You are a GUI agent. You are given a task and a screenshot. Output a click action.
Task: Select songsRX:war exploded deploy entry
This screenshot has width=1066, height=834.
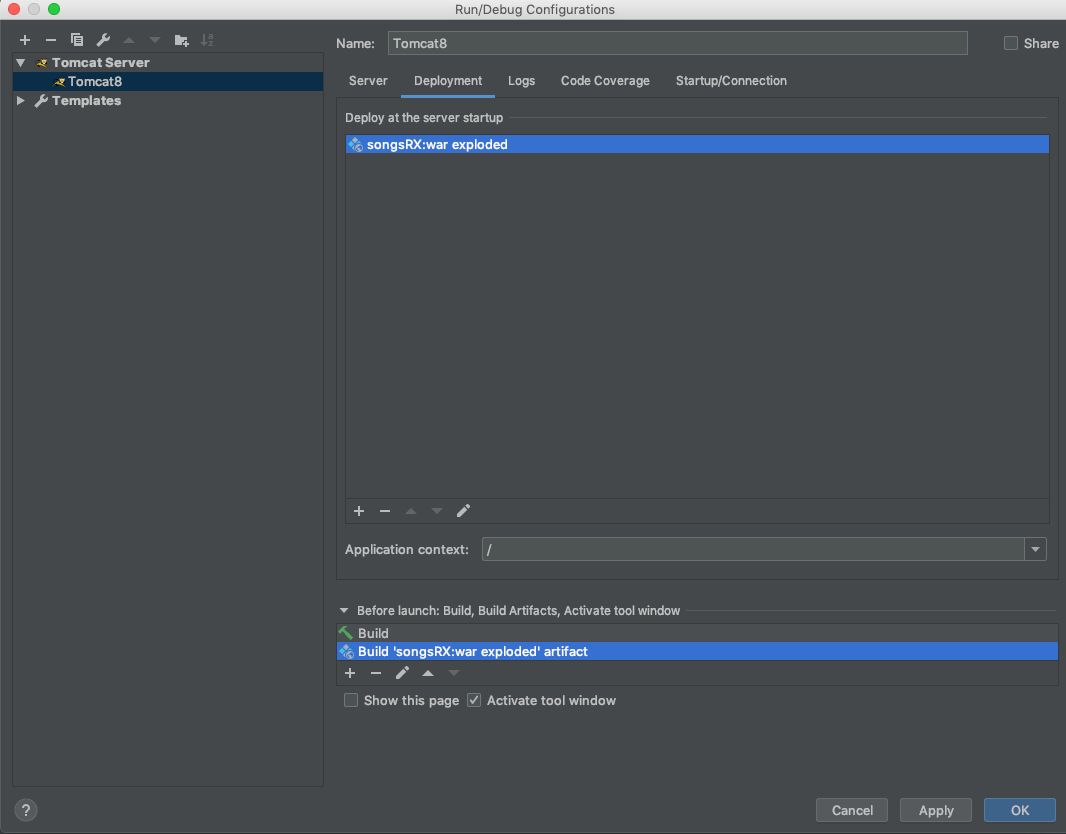[697, 144]
